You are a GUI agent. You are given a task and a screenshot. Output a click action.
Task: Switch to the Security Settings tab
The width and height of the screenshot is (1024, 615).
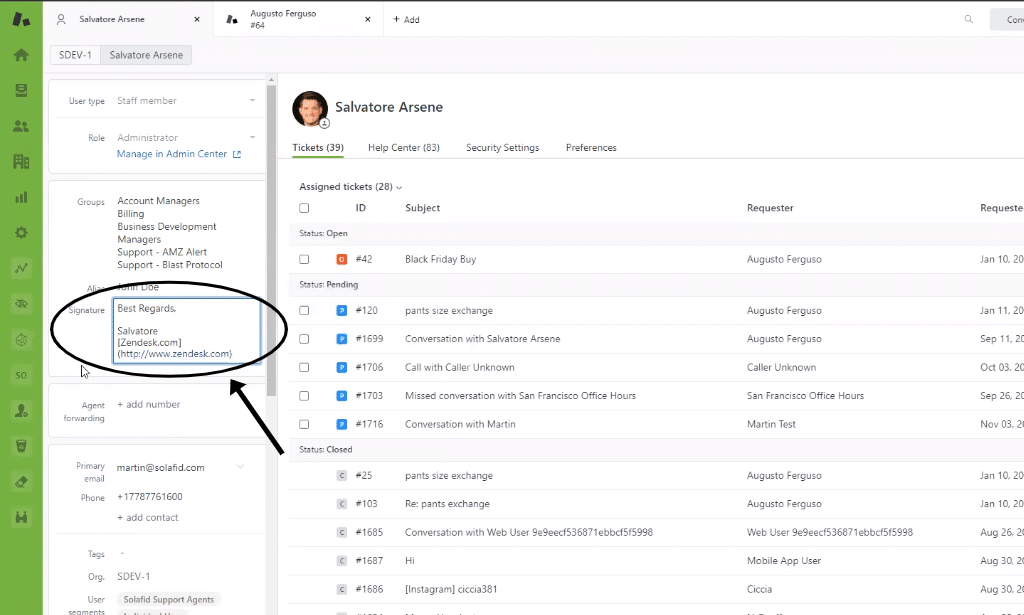[x=502, y=148]
